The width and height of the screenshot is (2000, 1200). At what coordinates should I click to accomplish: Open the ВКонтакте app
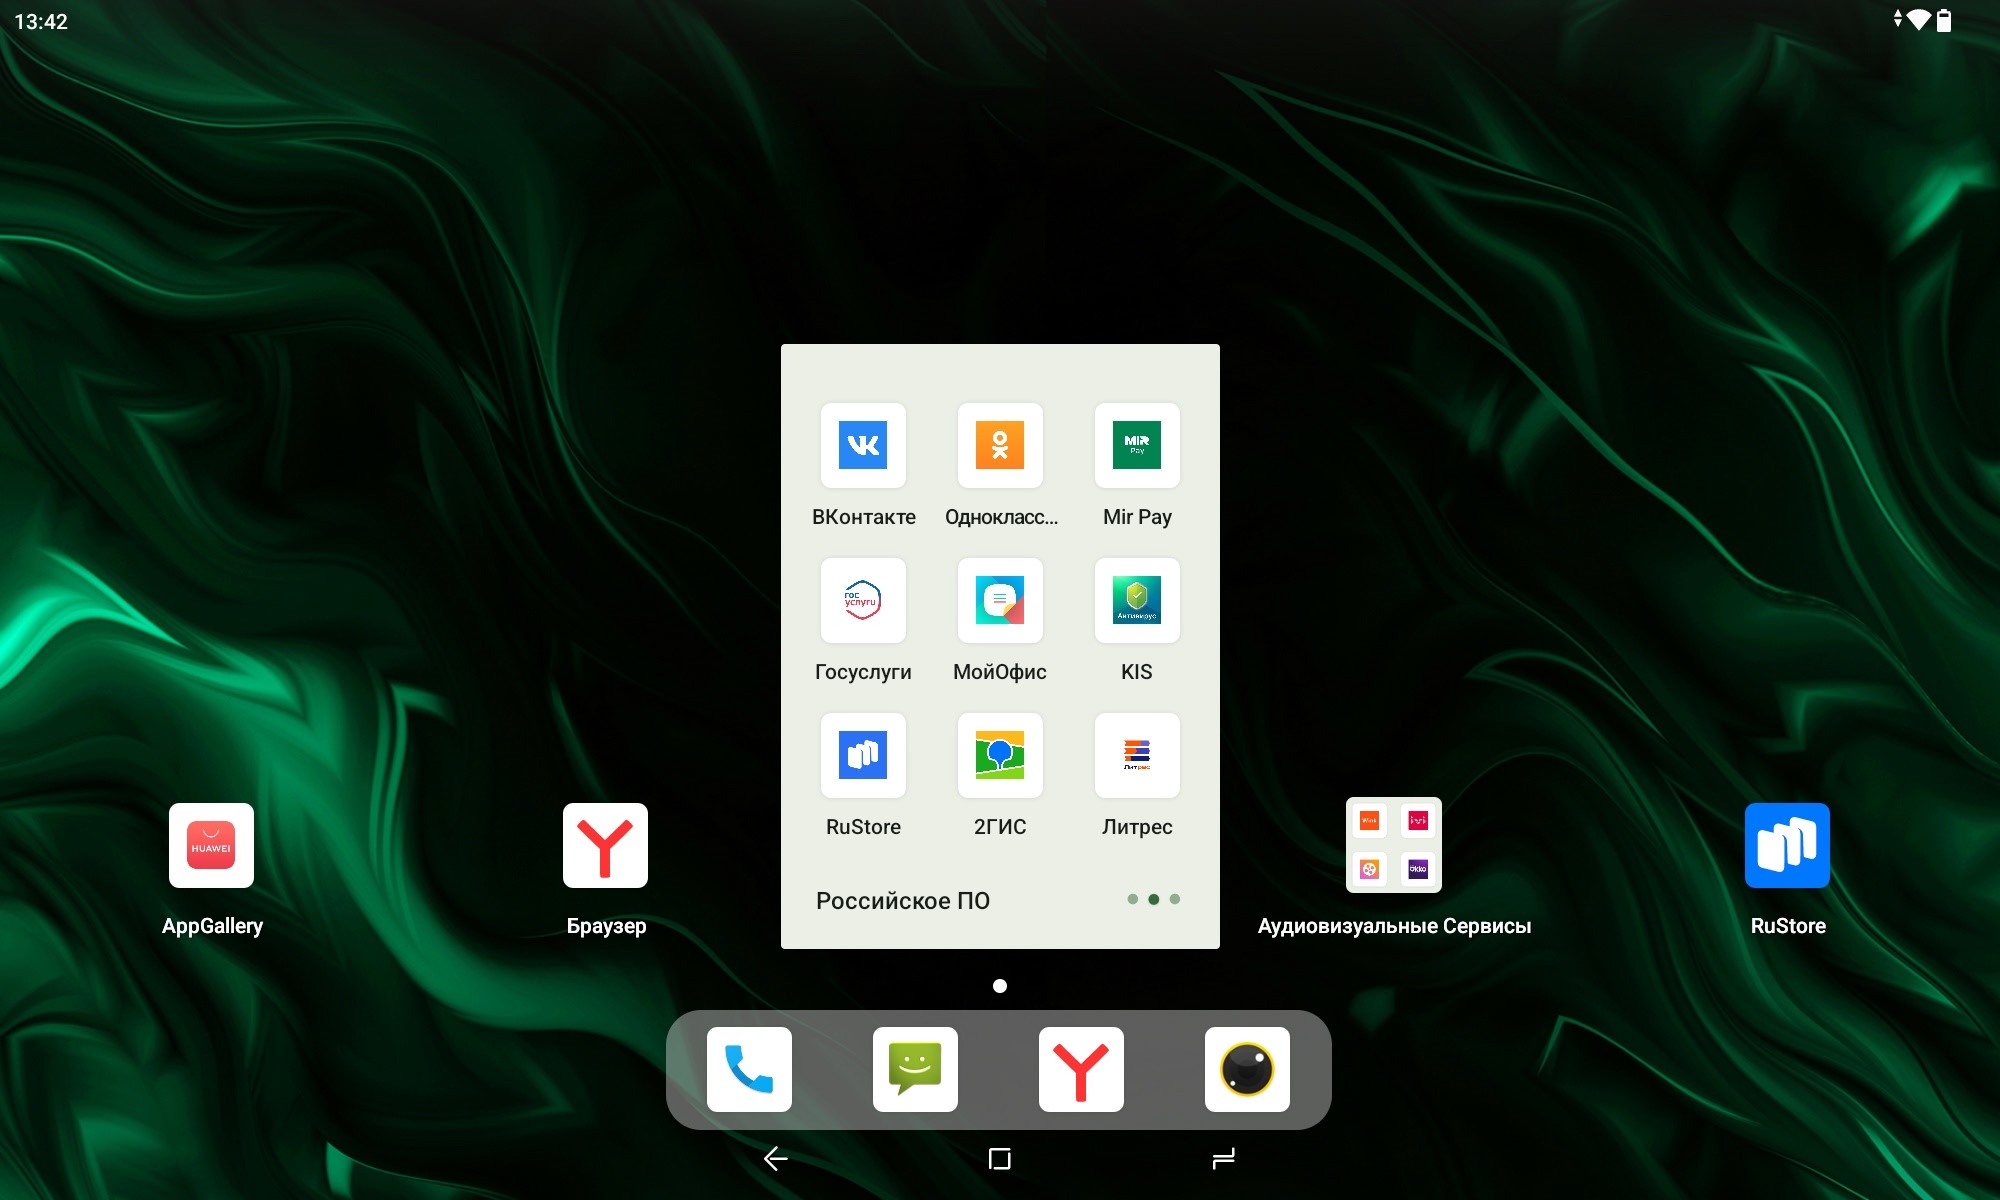tap(863, 446)
